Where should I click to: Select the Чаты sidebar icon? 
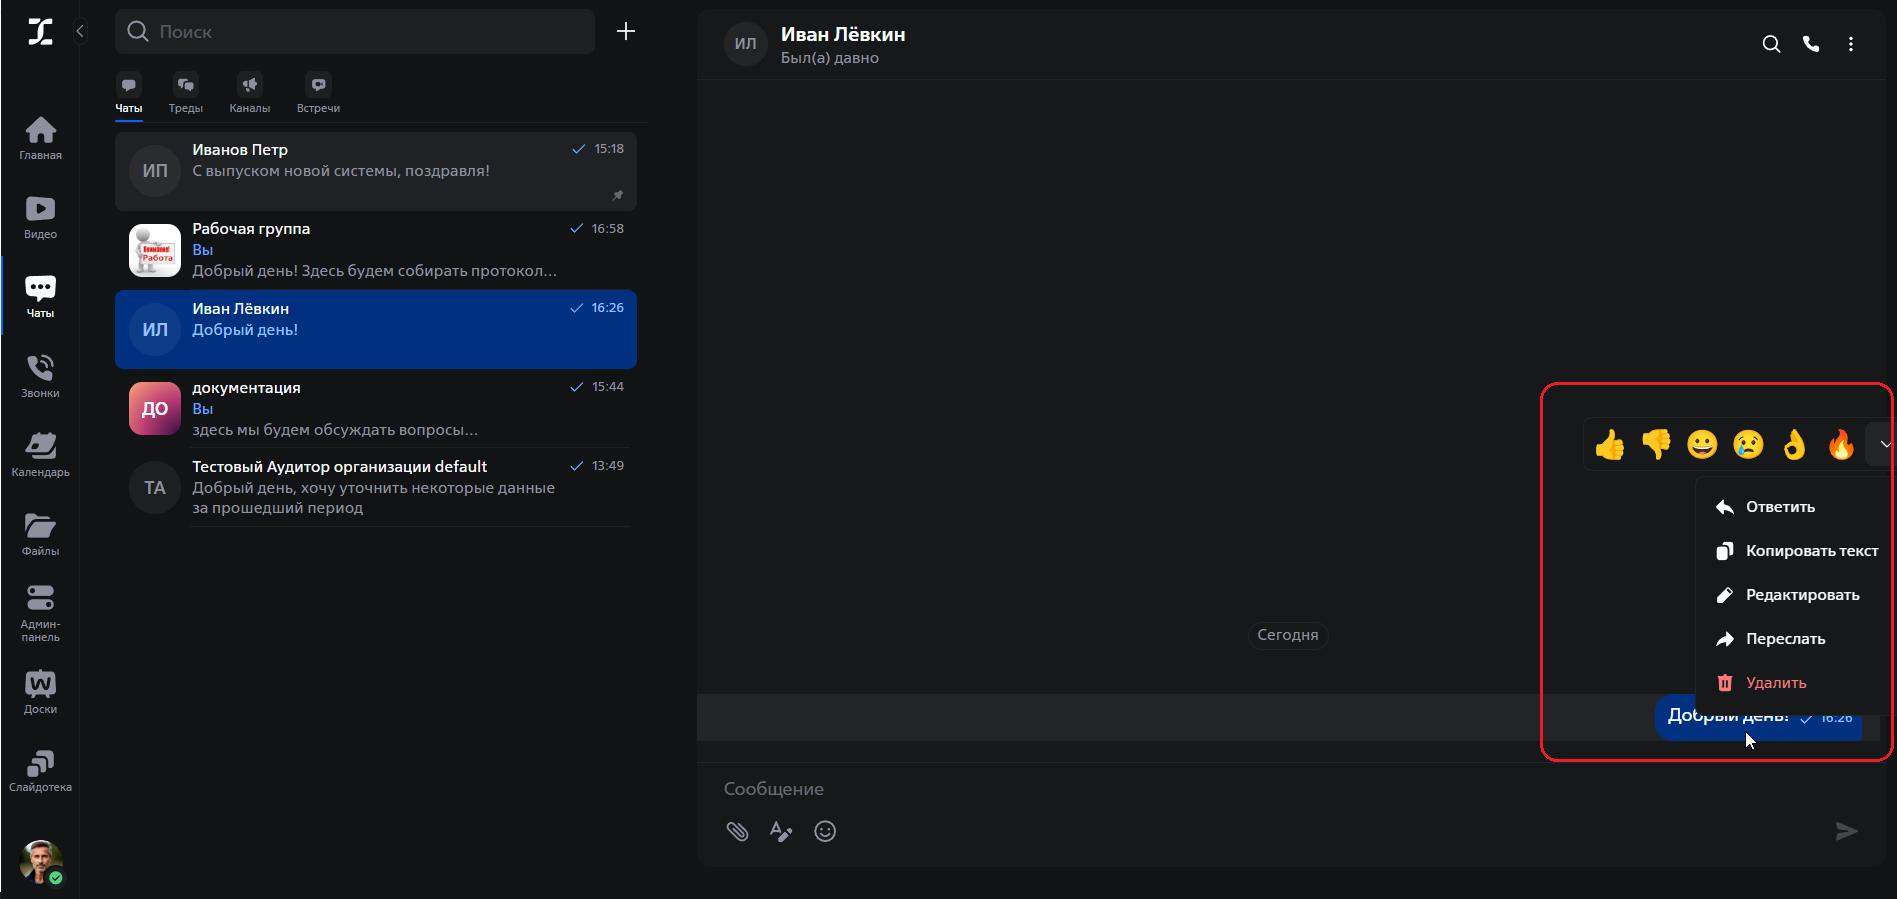pyautogui.click(x=40, y=297)
